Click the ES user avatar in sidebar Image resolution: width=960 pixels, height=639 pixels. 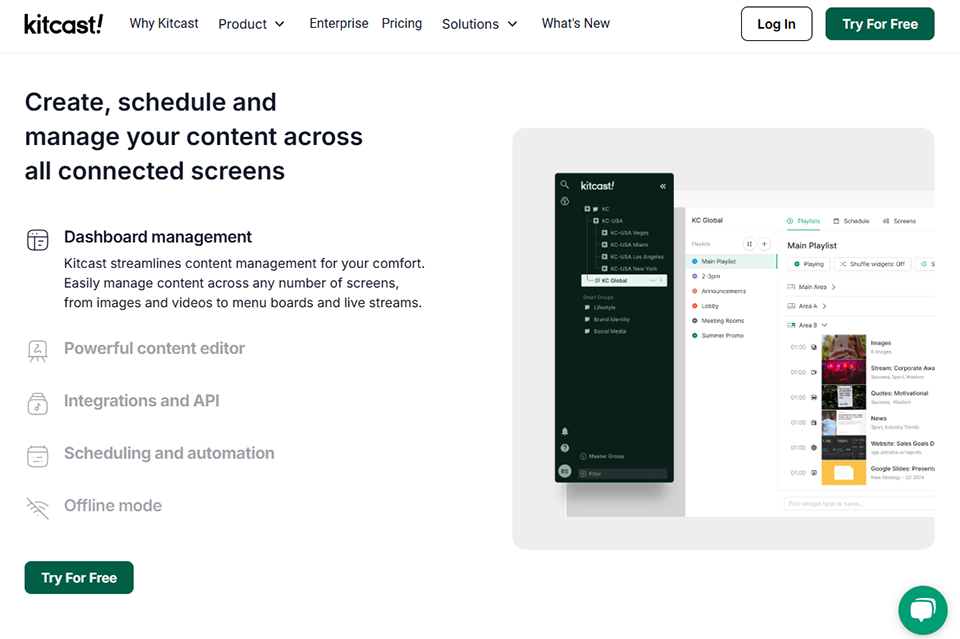coord(564,471)
